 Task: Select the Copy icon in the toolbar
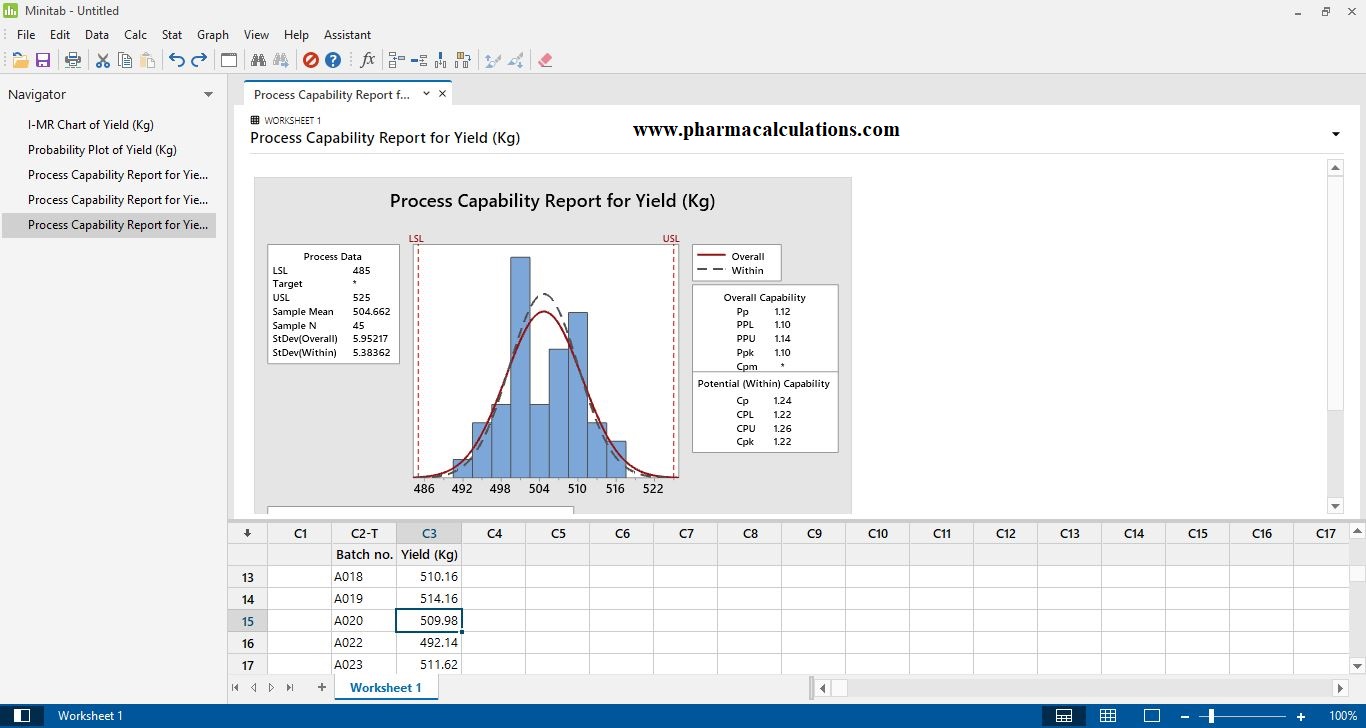tap(125, 59)
